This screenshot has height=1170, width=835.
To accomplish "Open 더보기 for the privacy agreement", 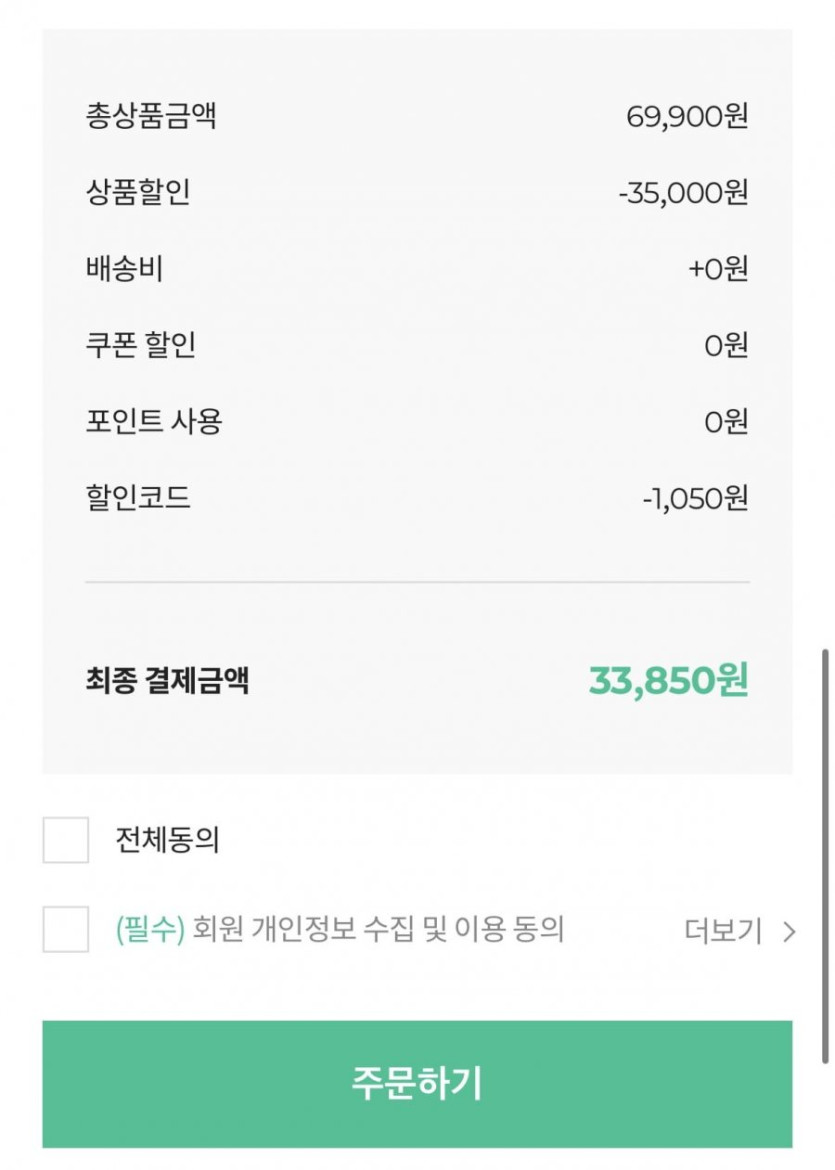I will [x=723, y=931].
